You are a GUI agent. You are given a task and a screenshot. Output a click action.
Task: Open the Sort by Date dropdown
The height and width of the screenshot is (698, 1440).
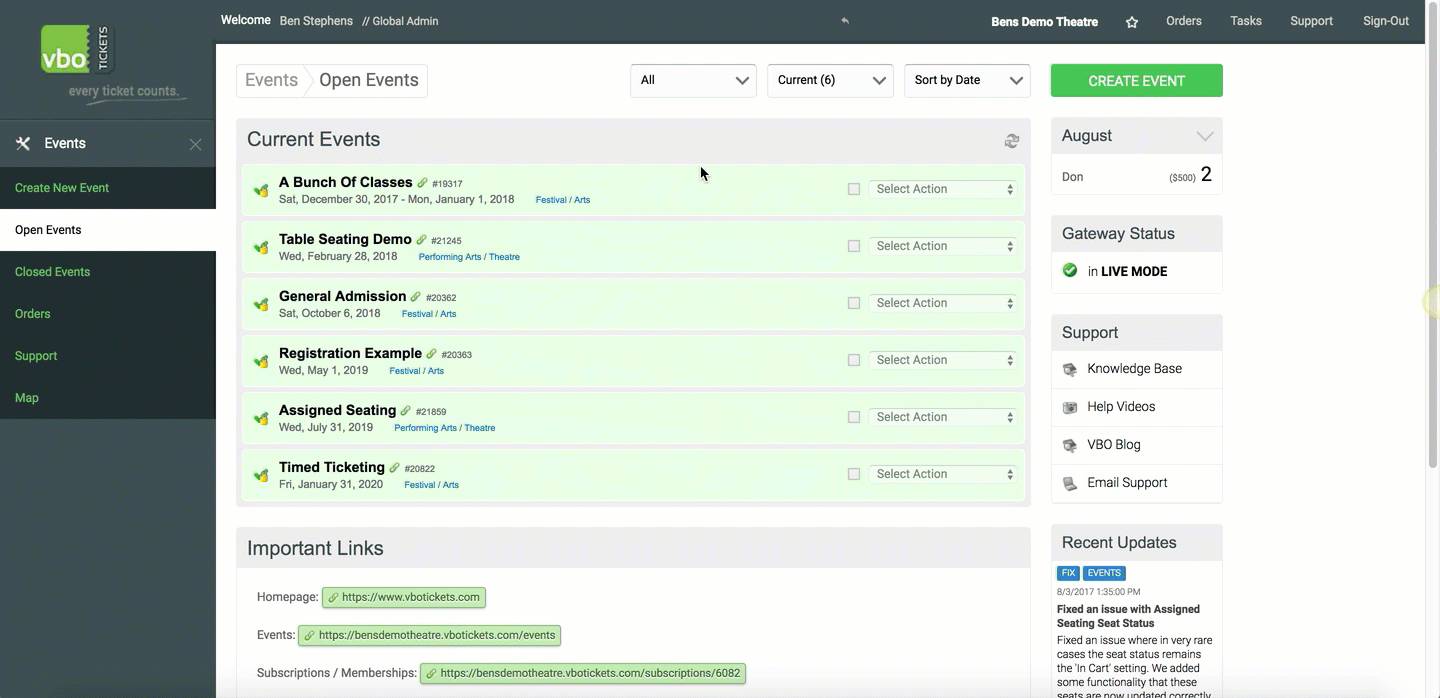coord(967,81)
